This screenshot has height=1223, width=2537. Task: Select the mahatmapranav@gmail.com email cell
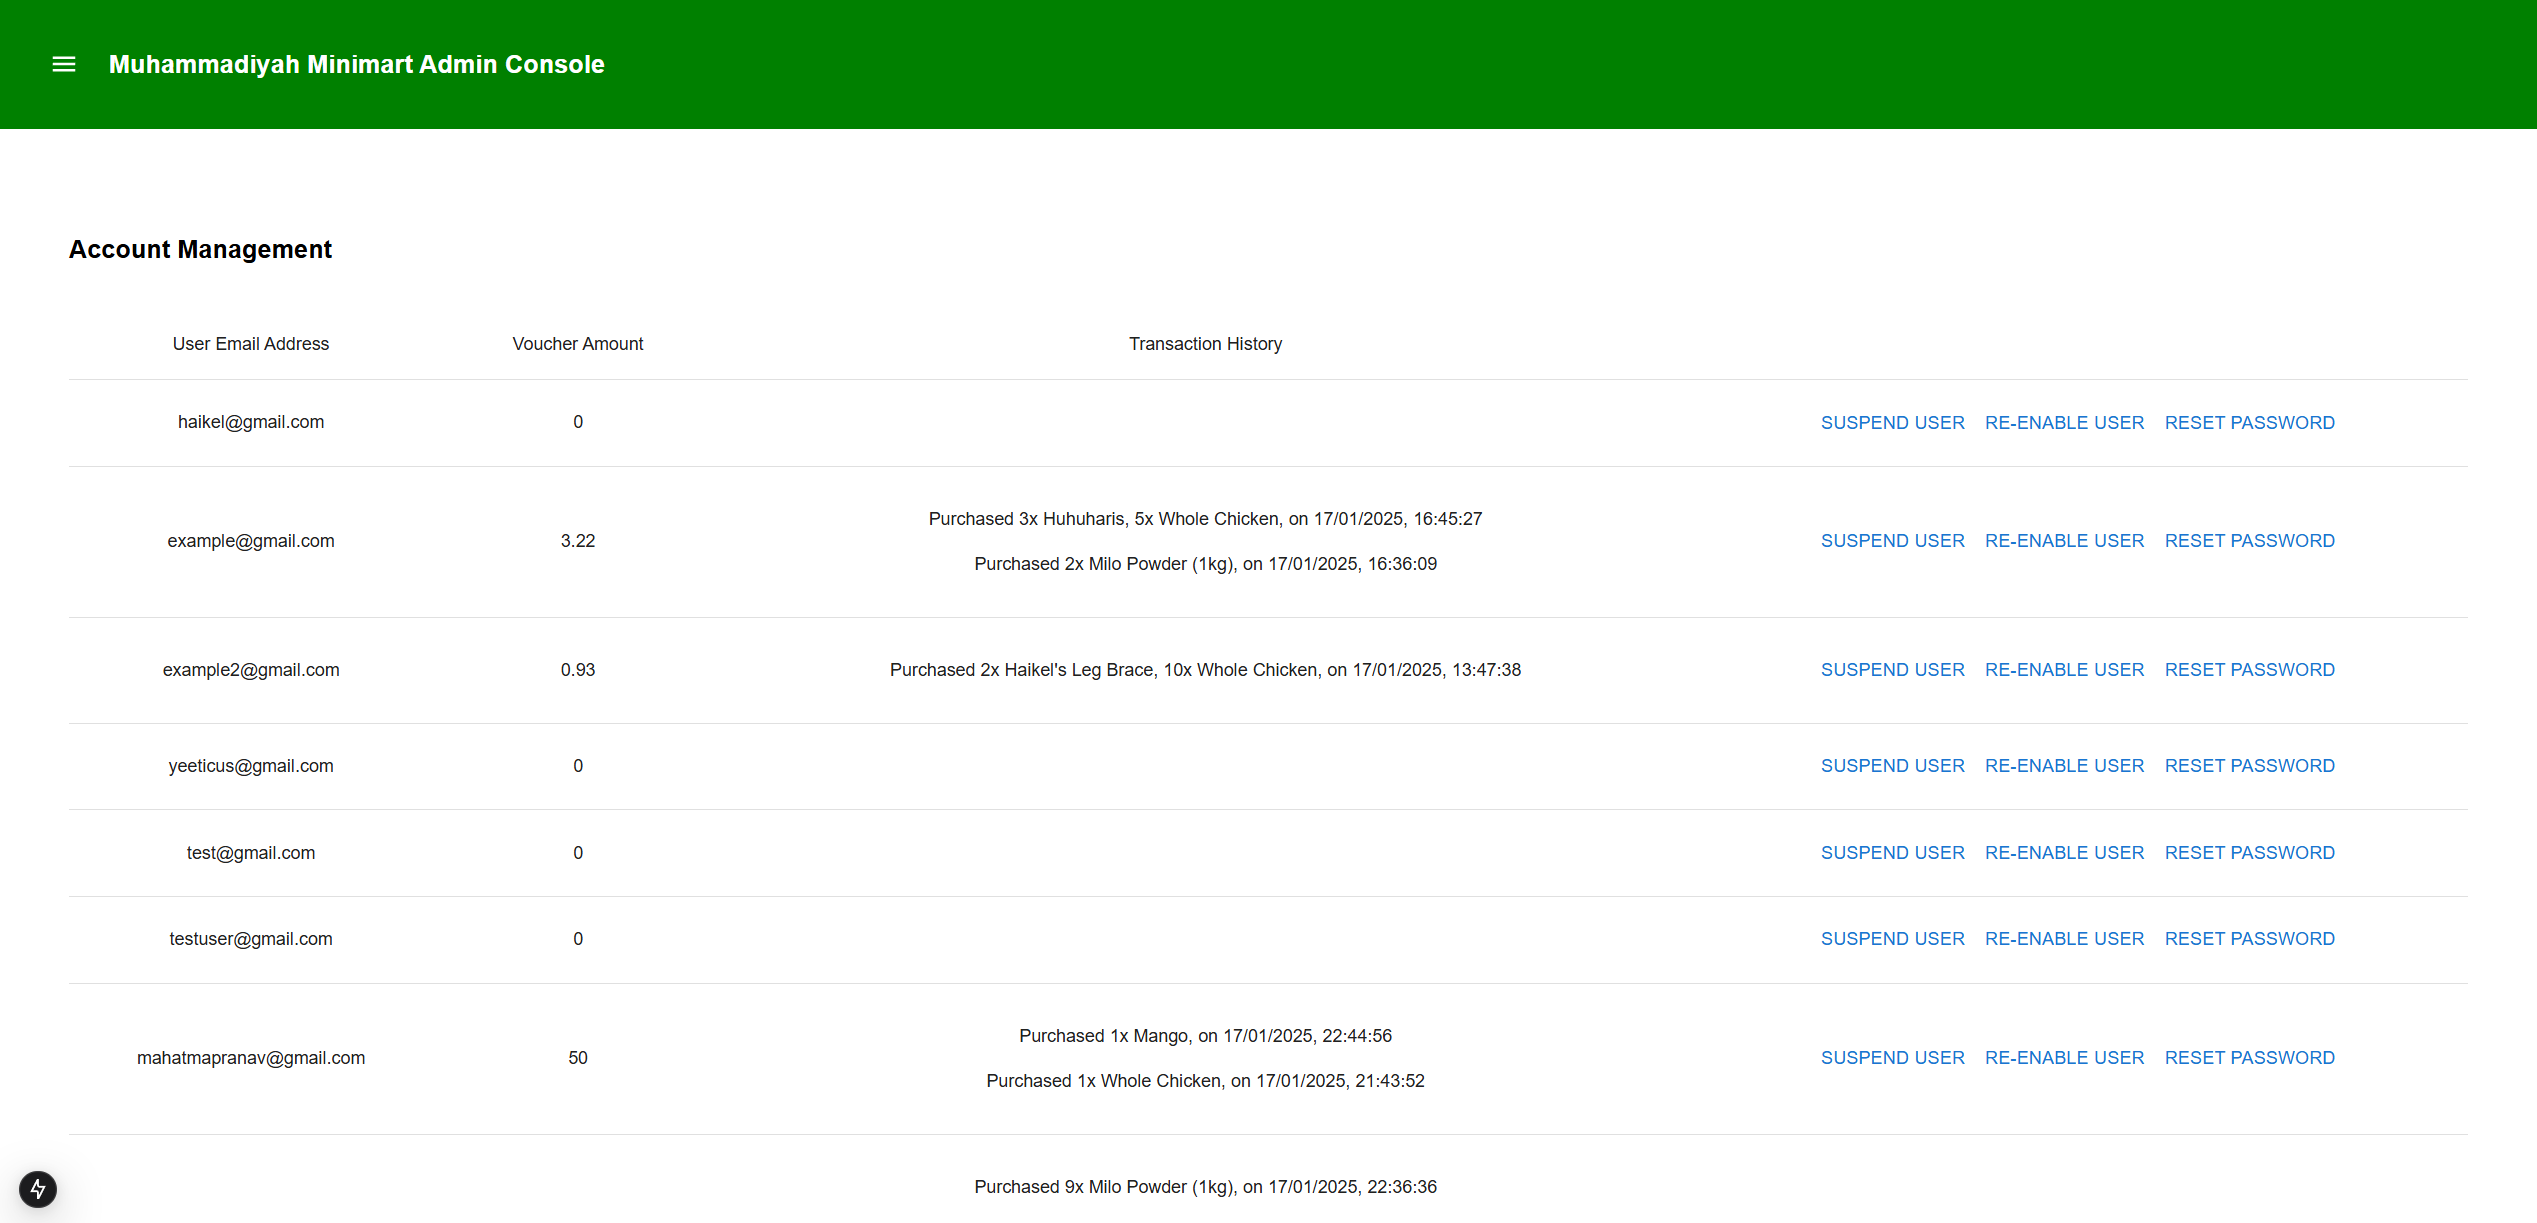250,1058
